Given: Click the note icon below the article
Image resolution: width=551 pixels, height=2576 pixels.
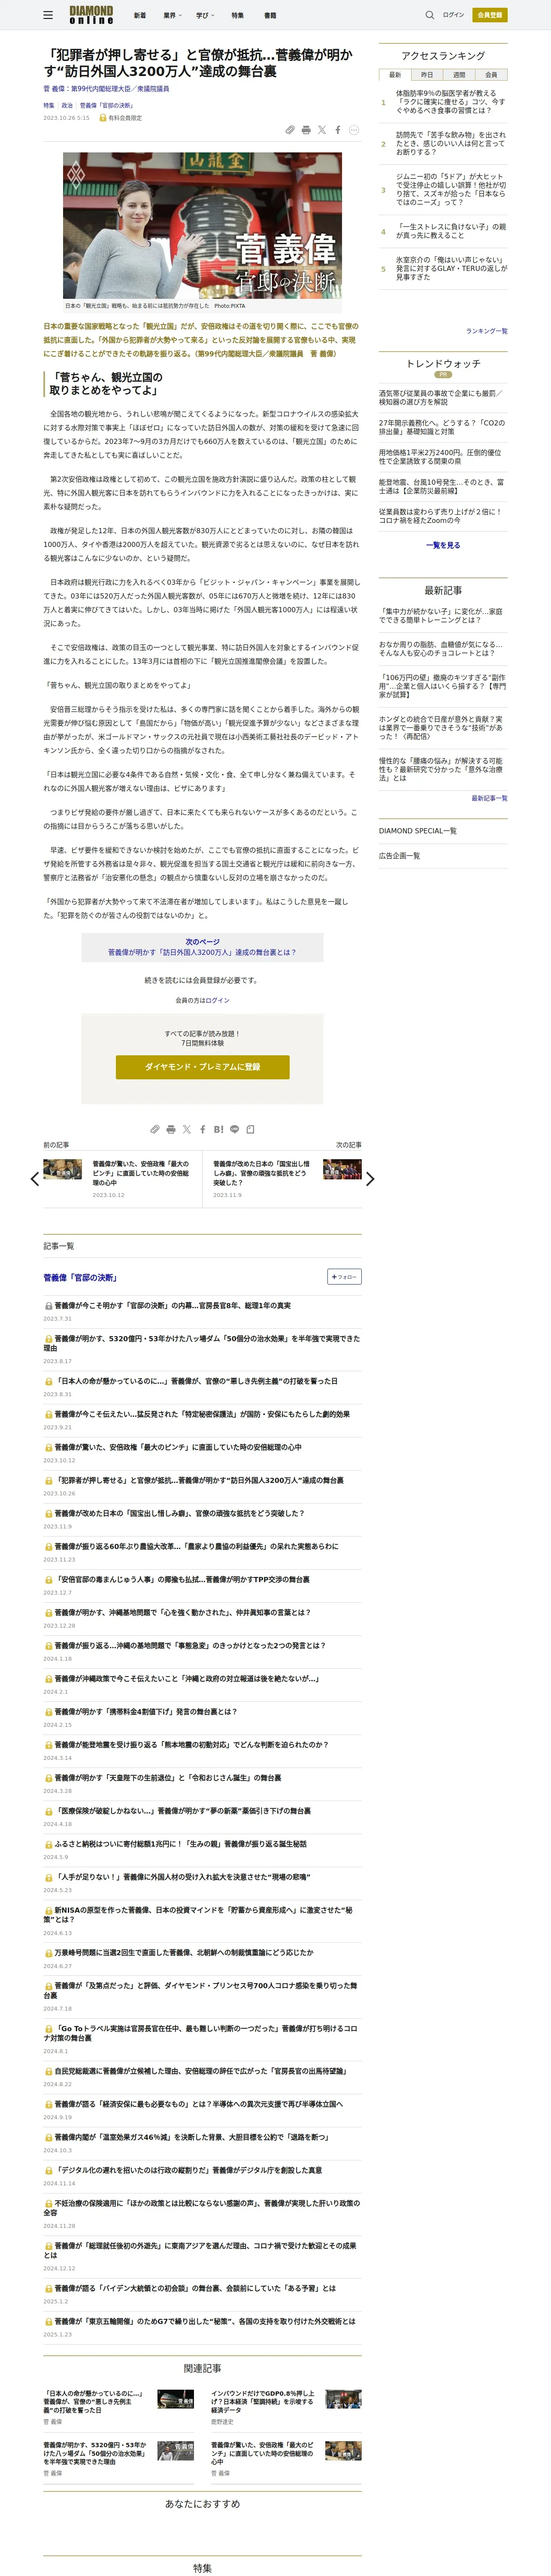Looking at the screenshot, I should tap(250, 1129).
